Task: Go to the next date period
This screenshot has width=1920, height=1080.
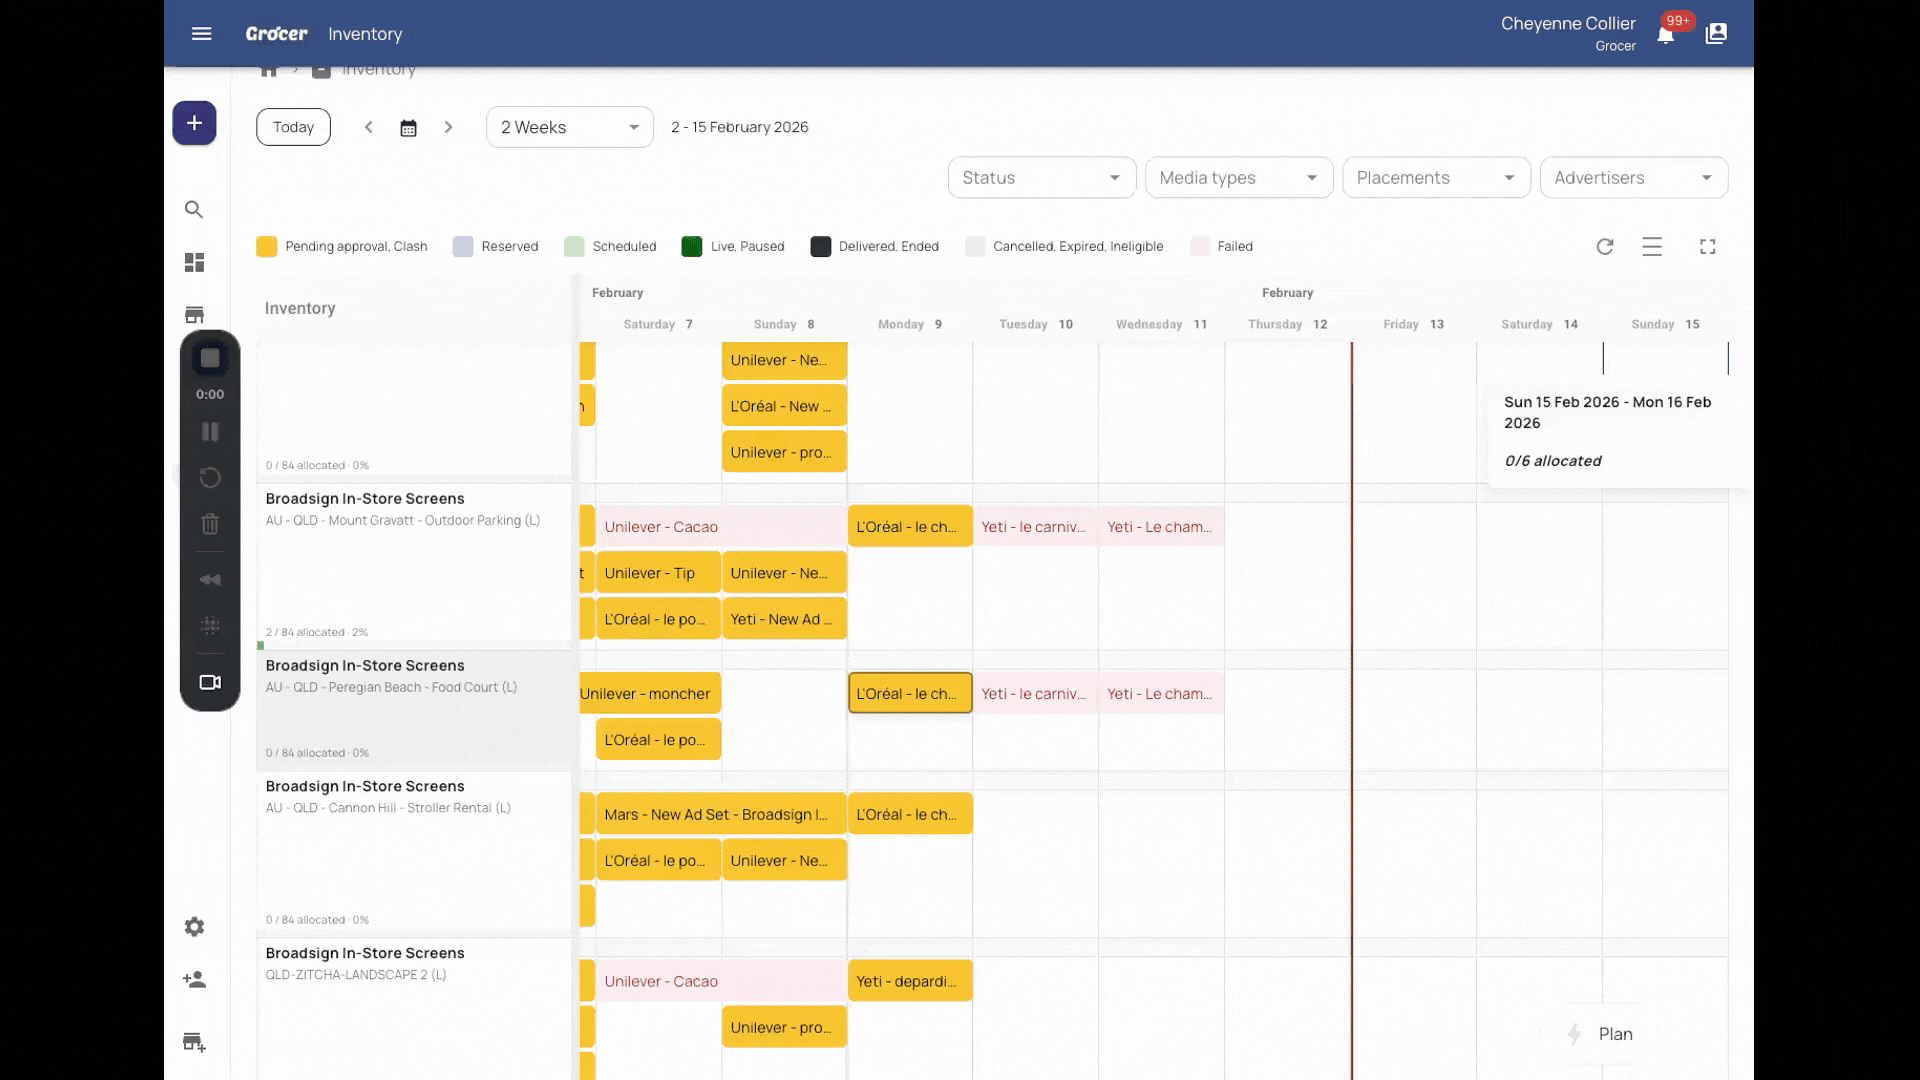Action: point(448,128)
